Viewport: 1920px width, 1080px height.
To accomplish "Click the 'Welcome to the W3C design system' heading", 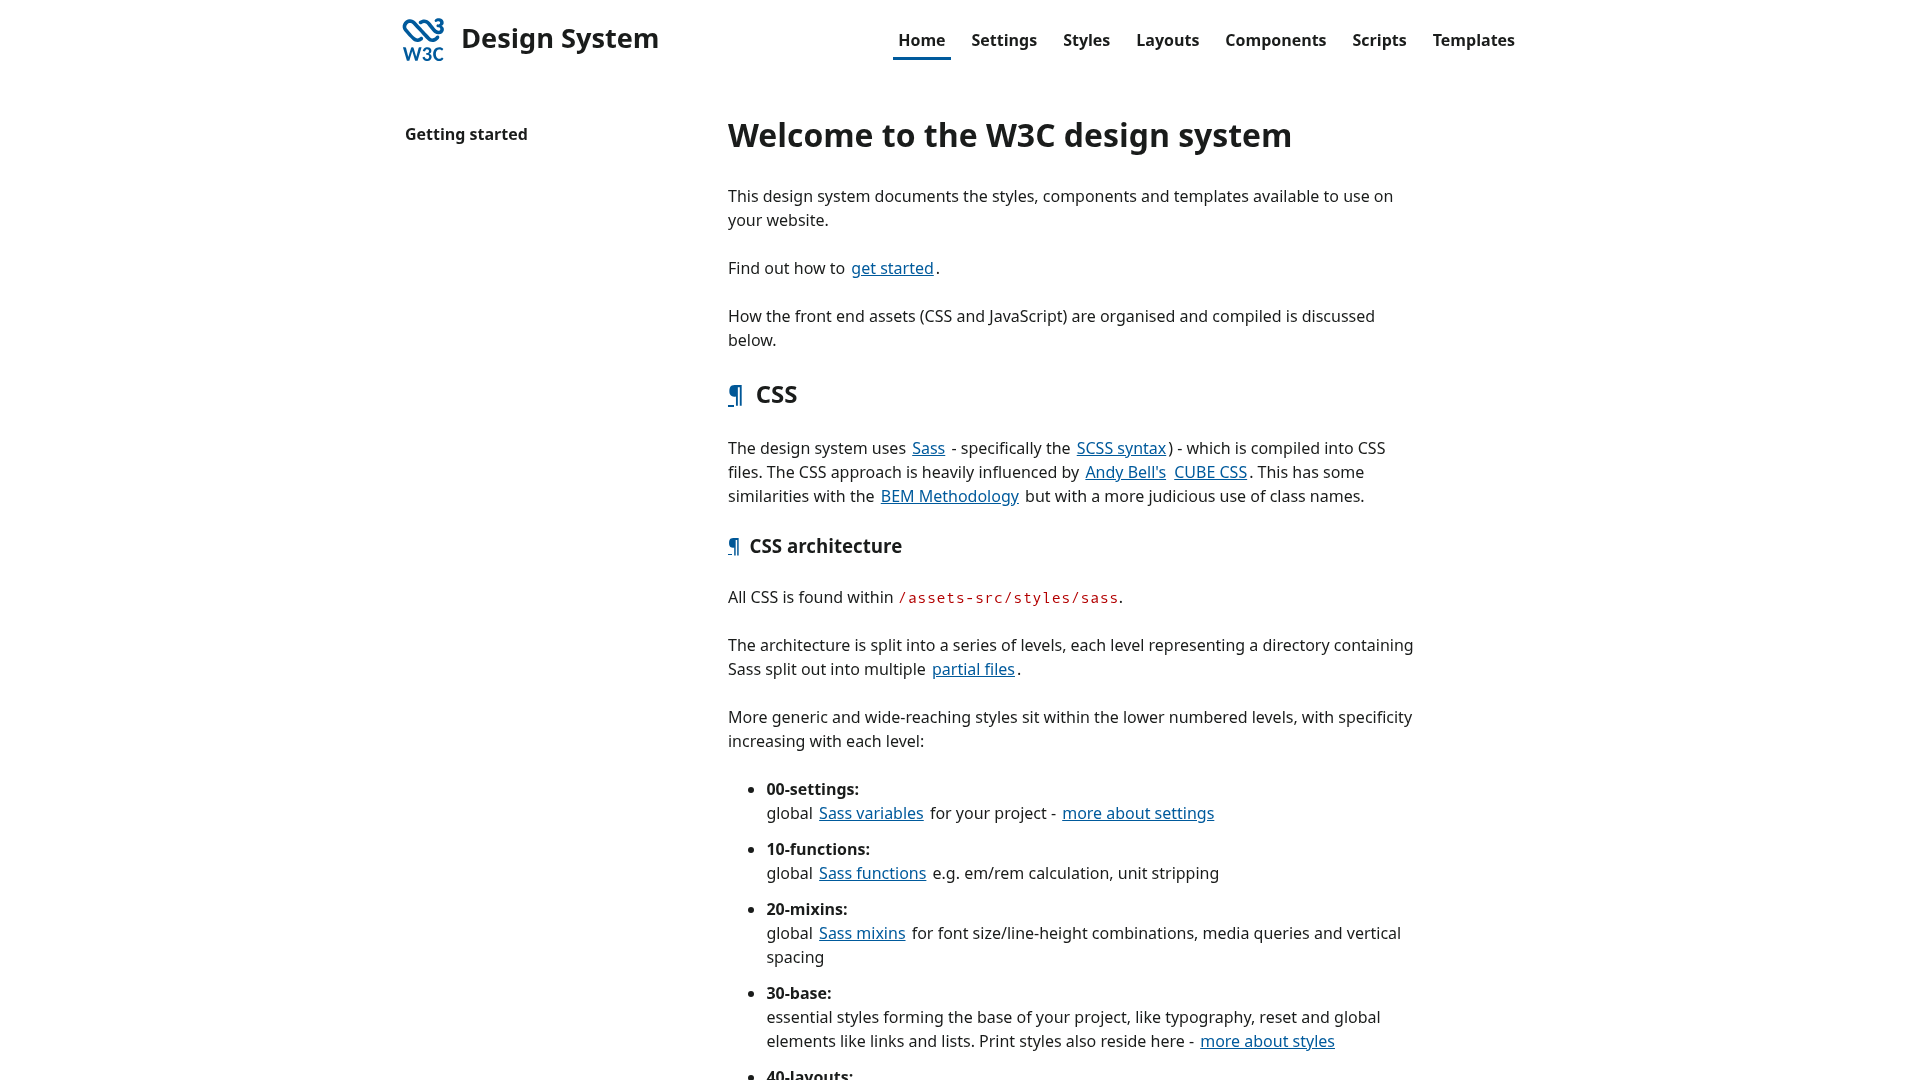I will click(1009, 135).
